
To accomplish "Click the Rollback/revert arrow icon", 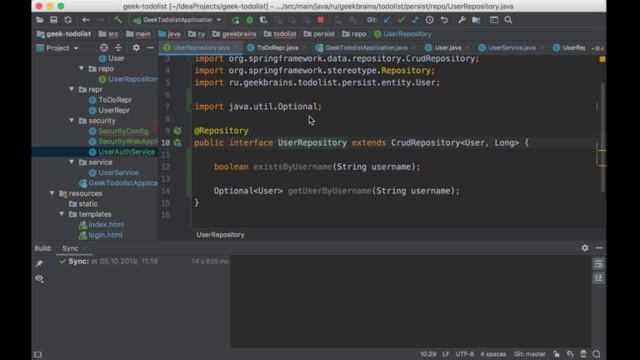I will pos(444,20).
